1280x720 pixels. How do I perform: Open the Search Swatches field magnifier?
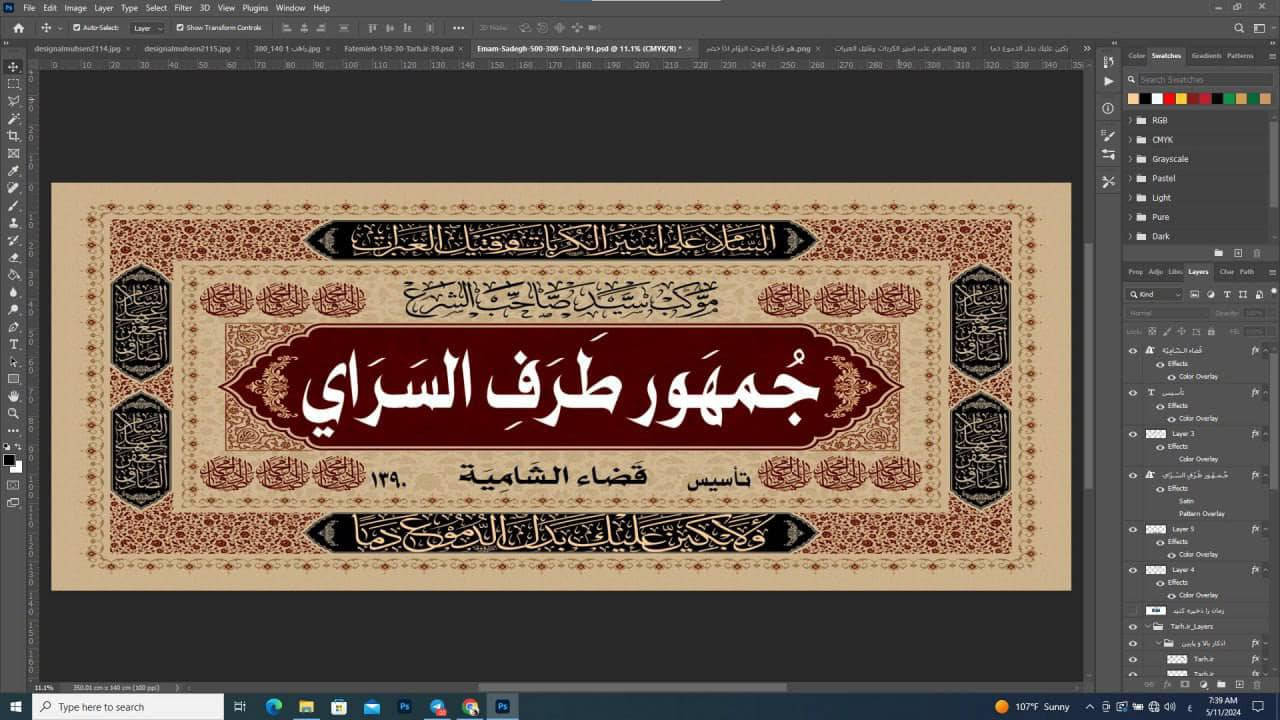coord(1134,78)
